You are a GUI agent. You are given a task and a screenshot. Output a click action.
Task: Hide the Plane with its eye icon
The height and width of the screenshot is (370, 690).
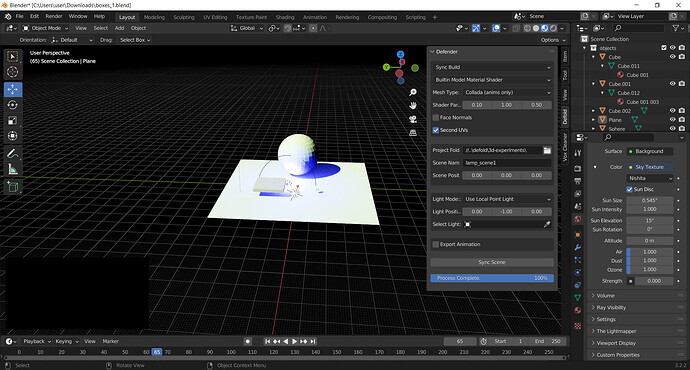click(672, 120)
